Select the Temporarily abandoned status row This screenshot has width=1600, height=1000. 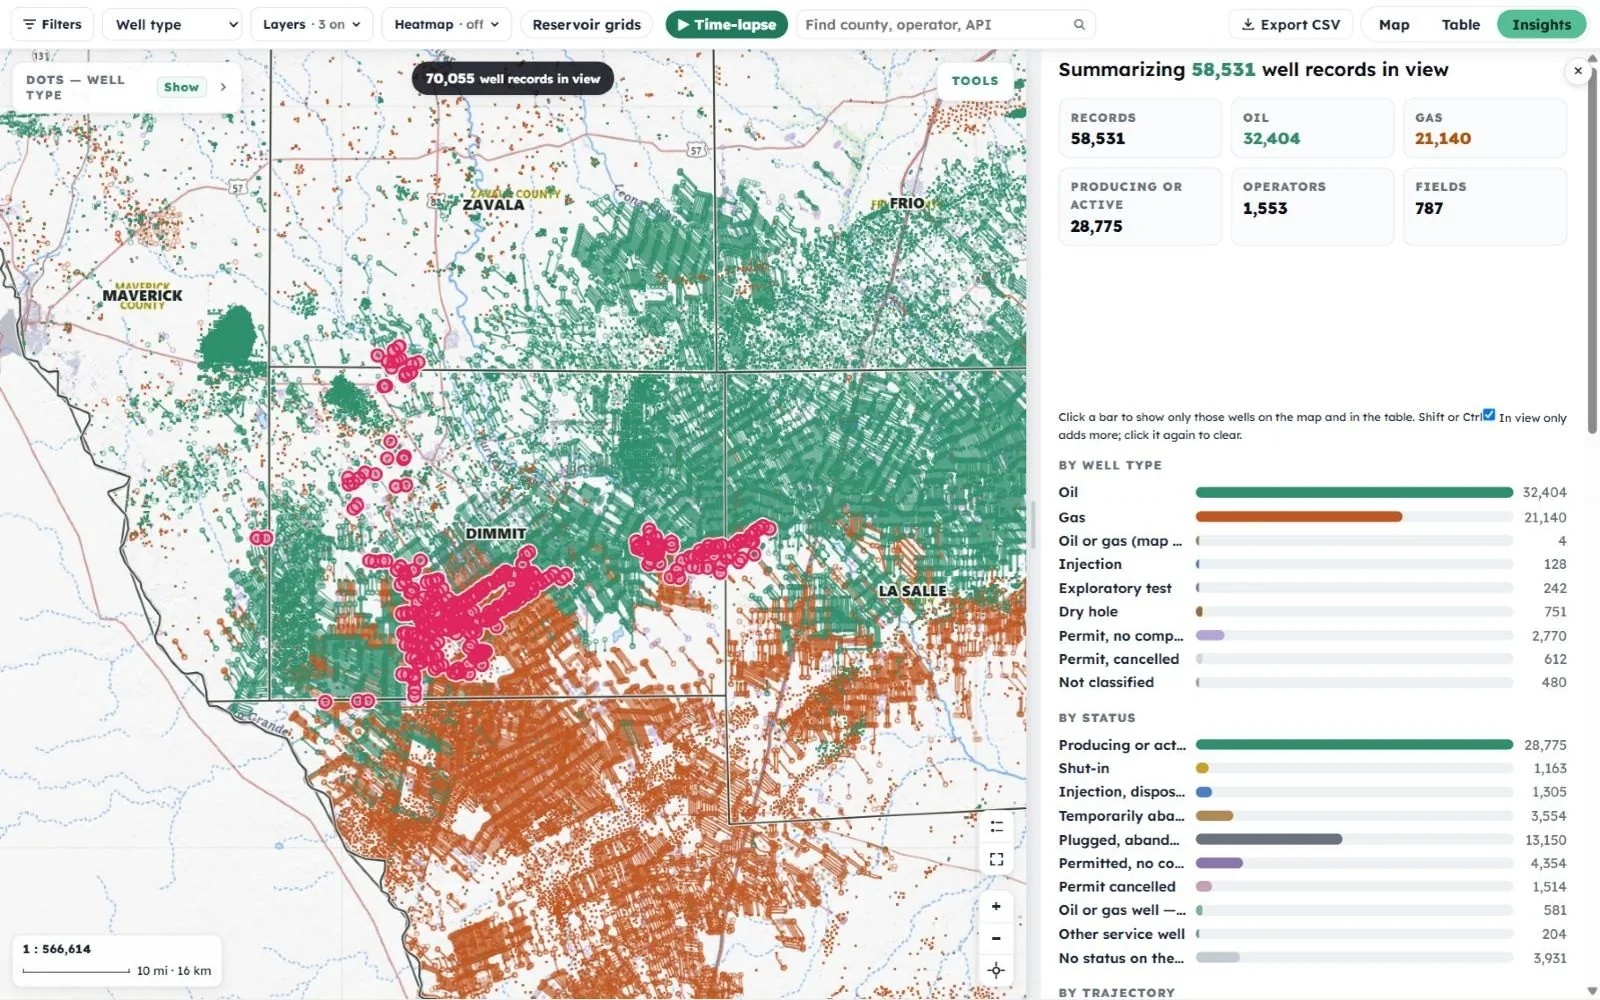point(1312,816)
